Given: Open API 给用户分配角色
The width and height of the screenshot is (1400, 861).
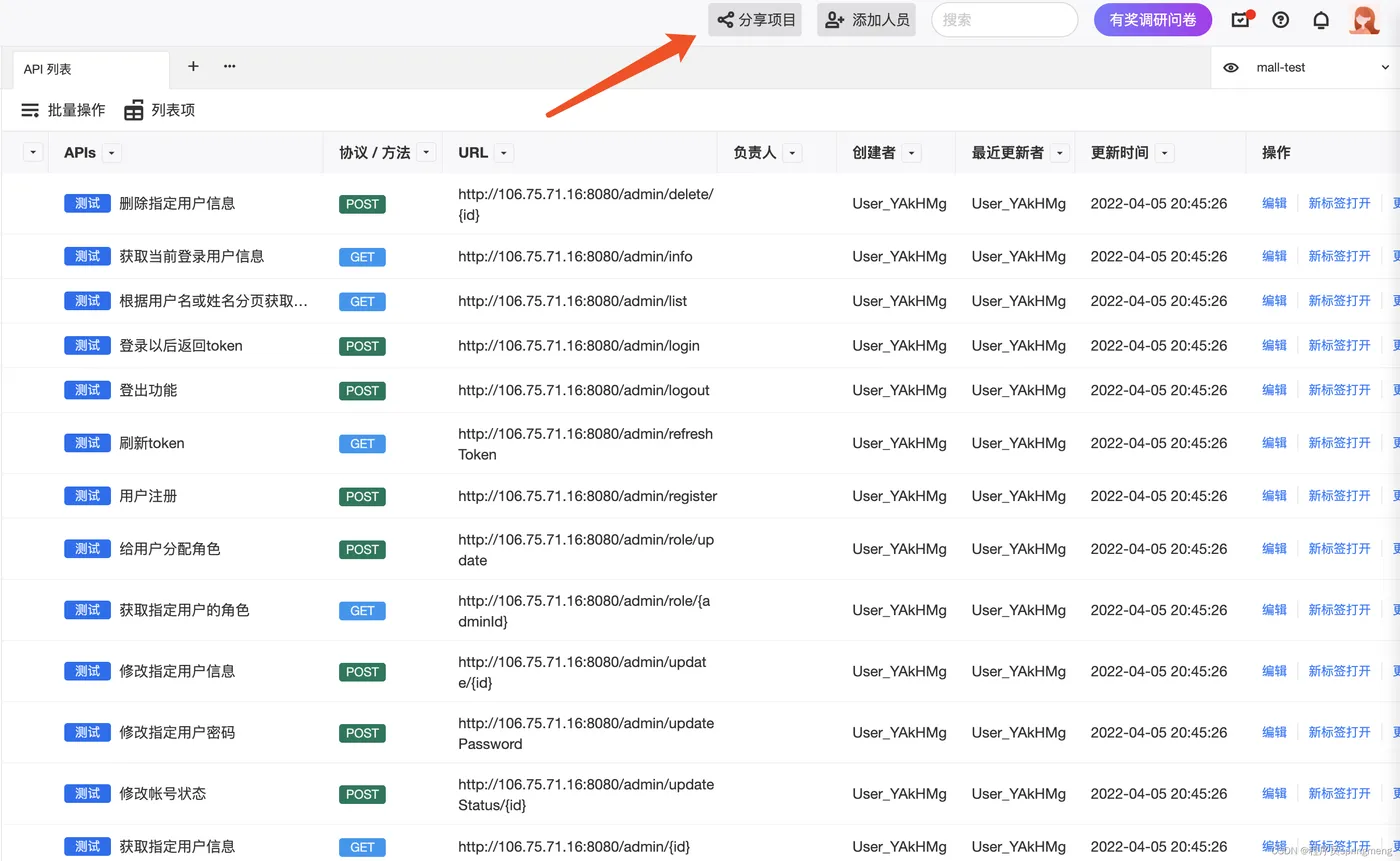Looking at the screenshot, I should click(170, 549).
